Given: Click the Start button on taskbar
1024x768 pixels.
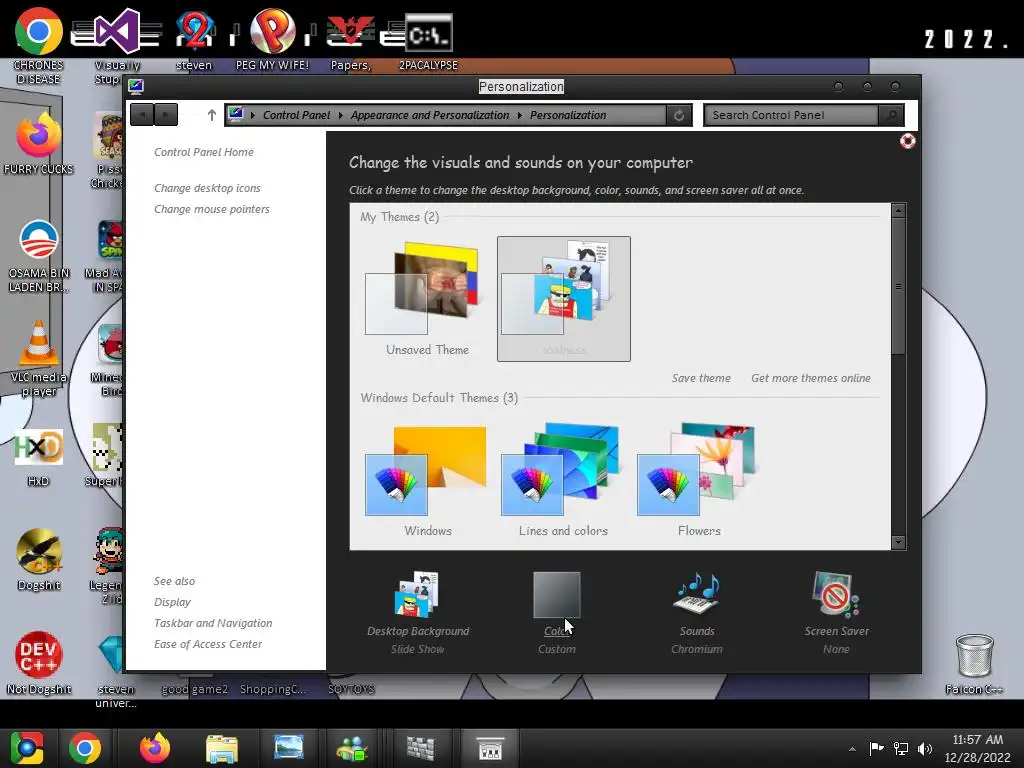Looking at the screenshot, I should click(26, 748).
